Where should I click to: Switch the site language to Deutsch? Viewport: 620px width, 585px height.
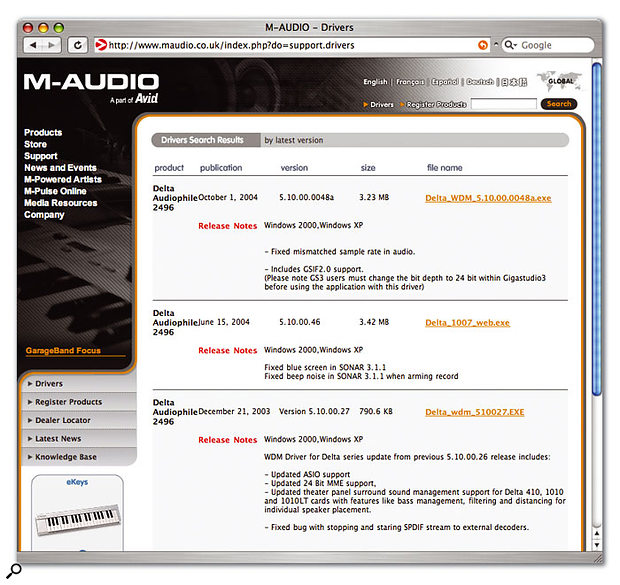pyautogui.click(x=480, y=82)
